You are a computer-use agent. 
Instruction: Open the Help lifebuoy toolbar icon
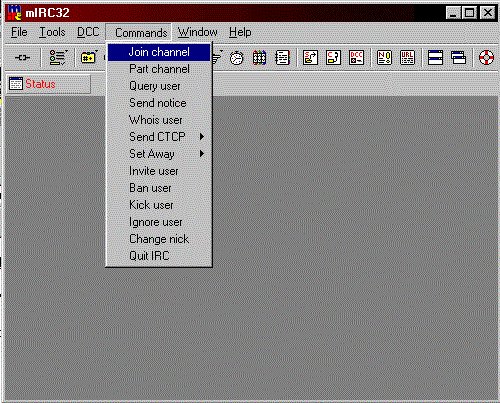click(486, 58)
